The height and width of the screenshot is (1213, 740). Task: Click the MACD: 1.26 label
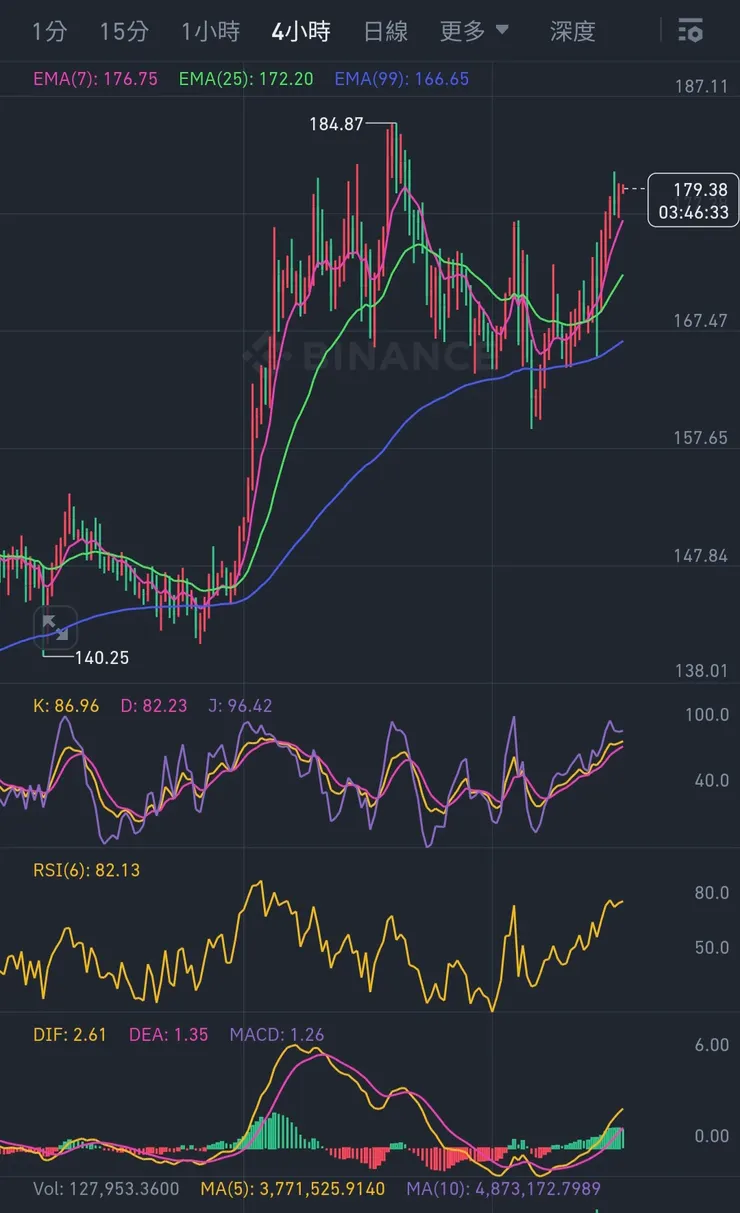[277, 1034]
